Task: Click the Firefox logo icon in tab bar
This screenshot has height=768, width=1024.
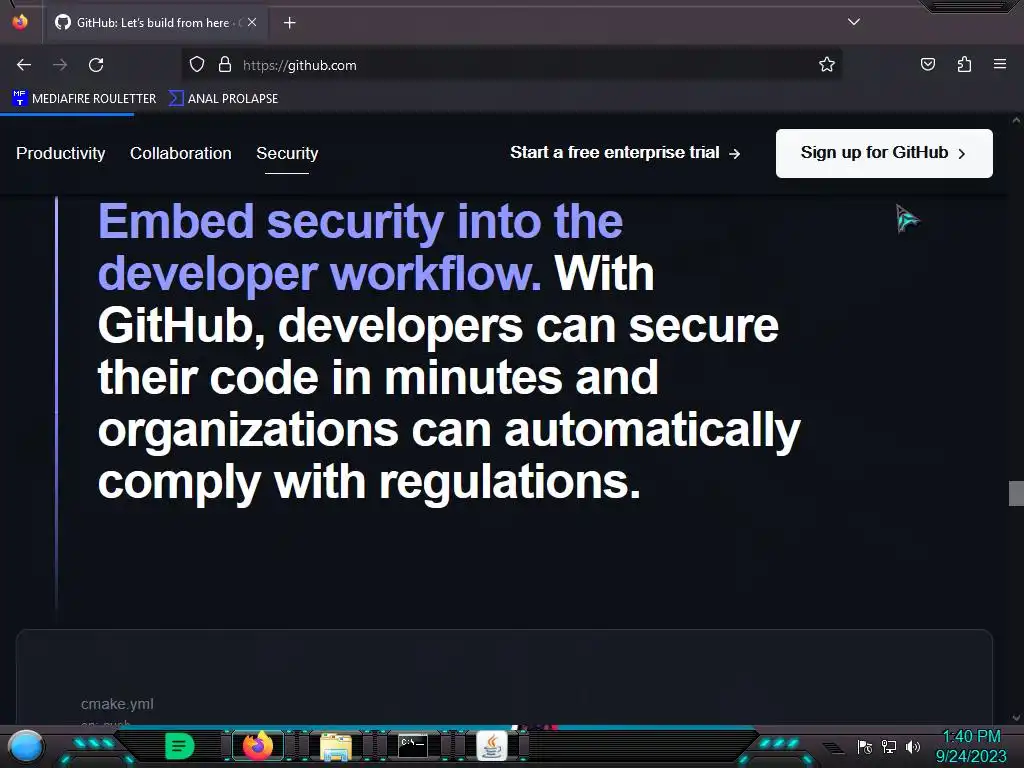Action: pos(20,22)
